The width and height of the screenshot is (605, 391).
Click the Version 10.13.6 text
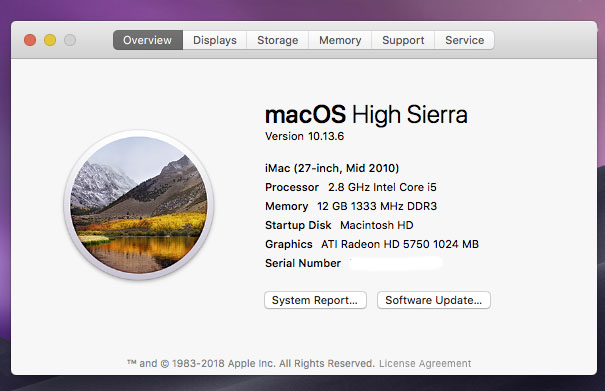click(x=304, y=136)
